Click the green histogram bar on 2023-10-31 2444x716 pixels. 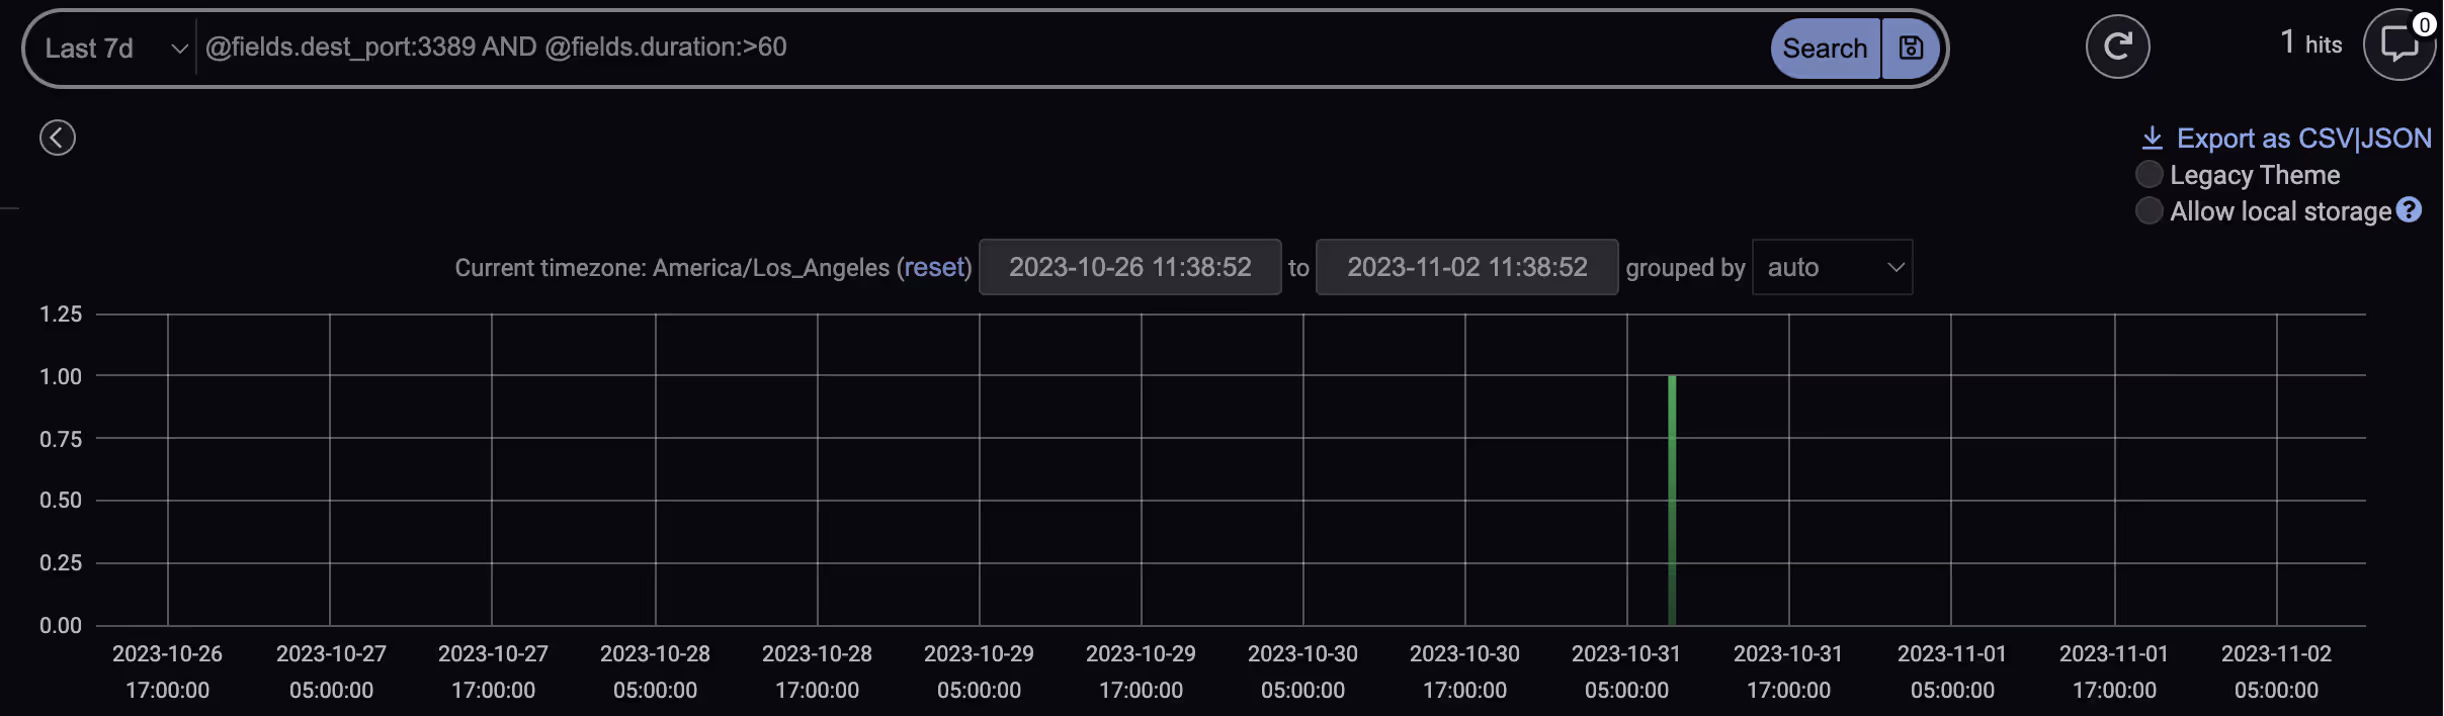pos(1672,500)
